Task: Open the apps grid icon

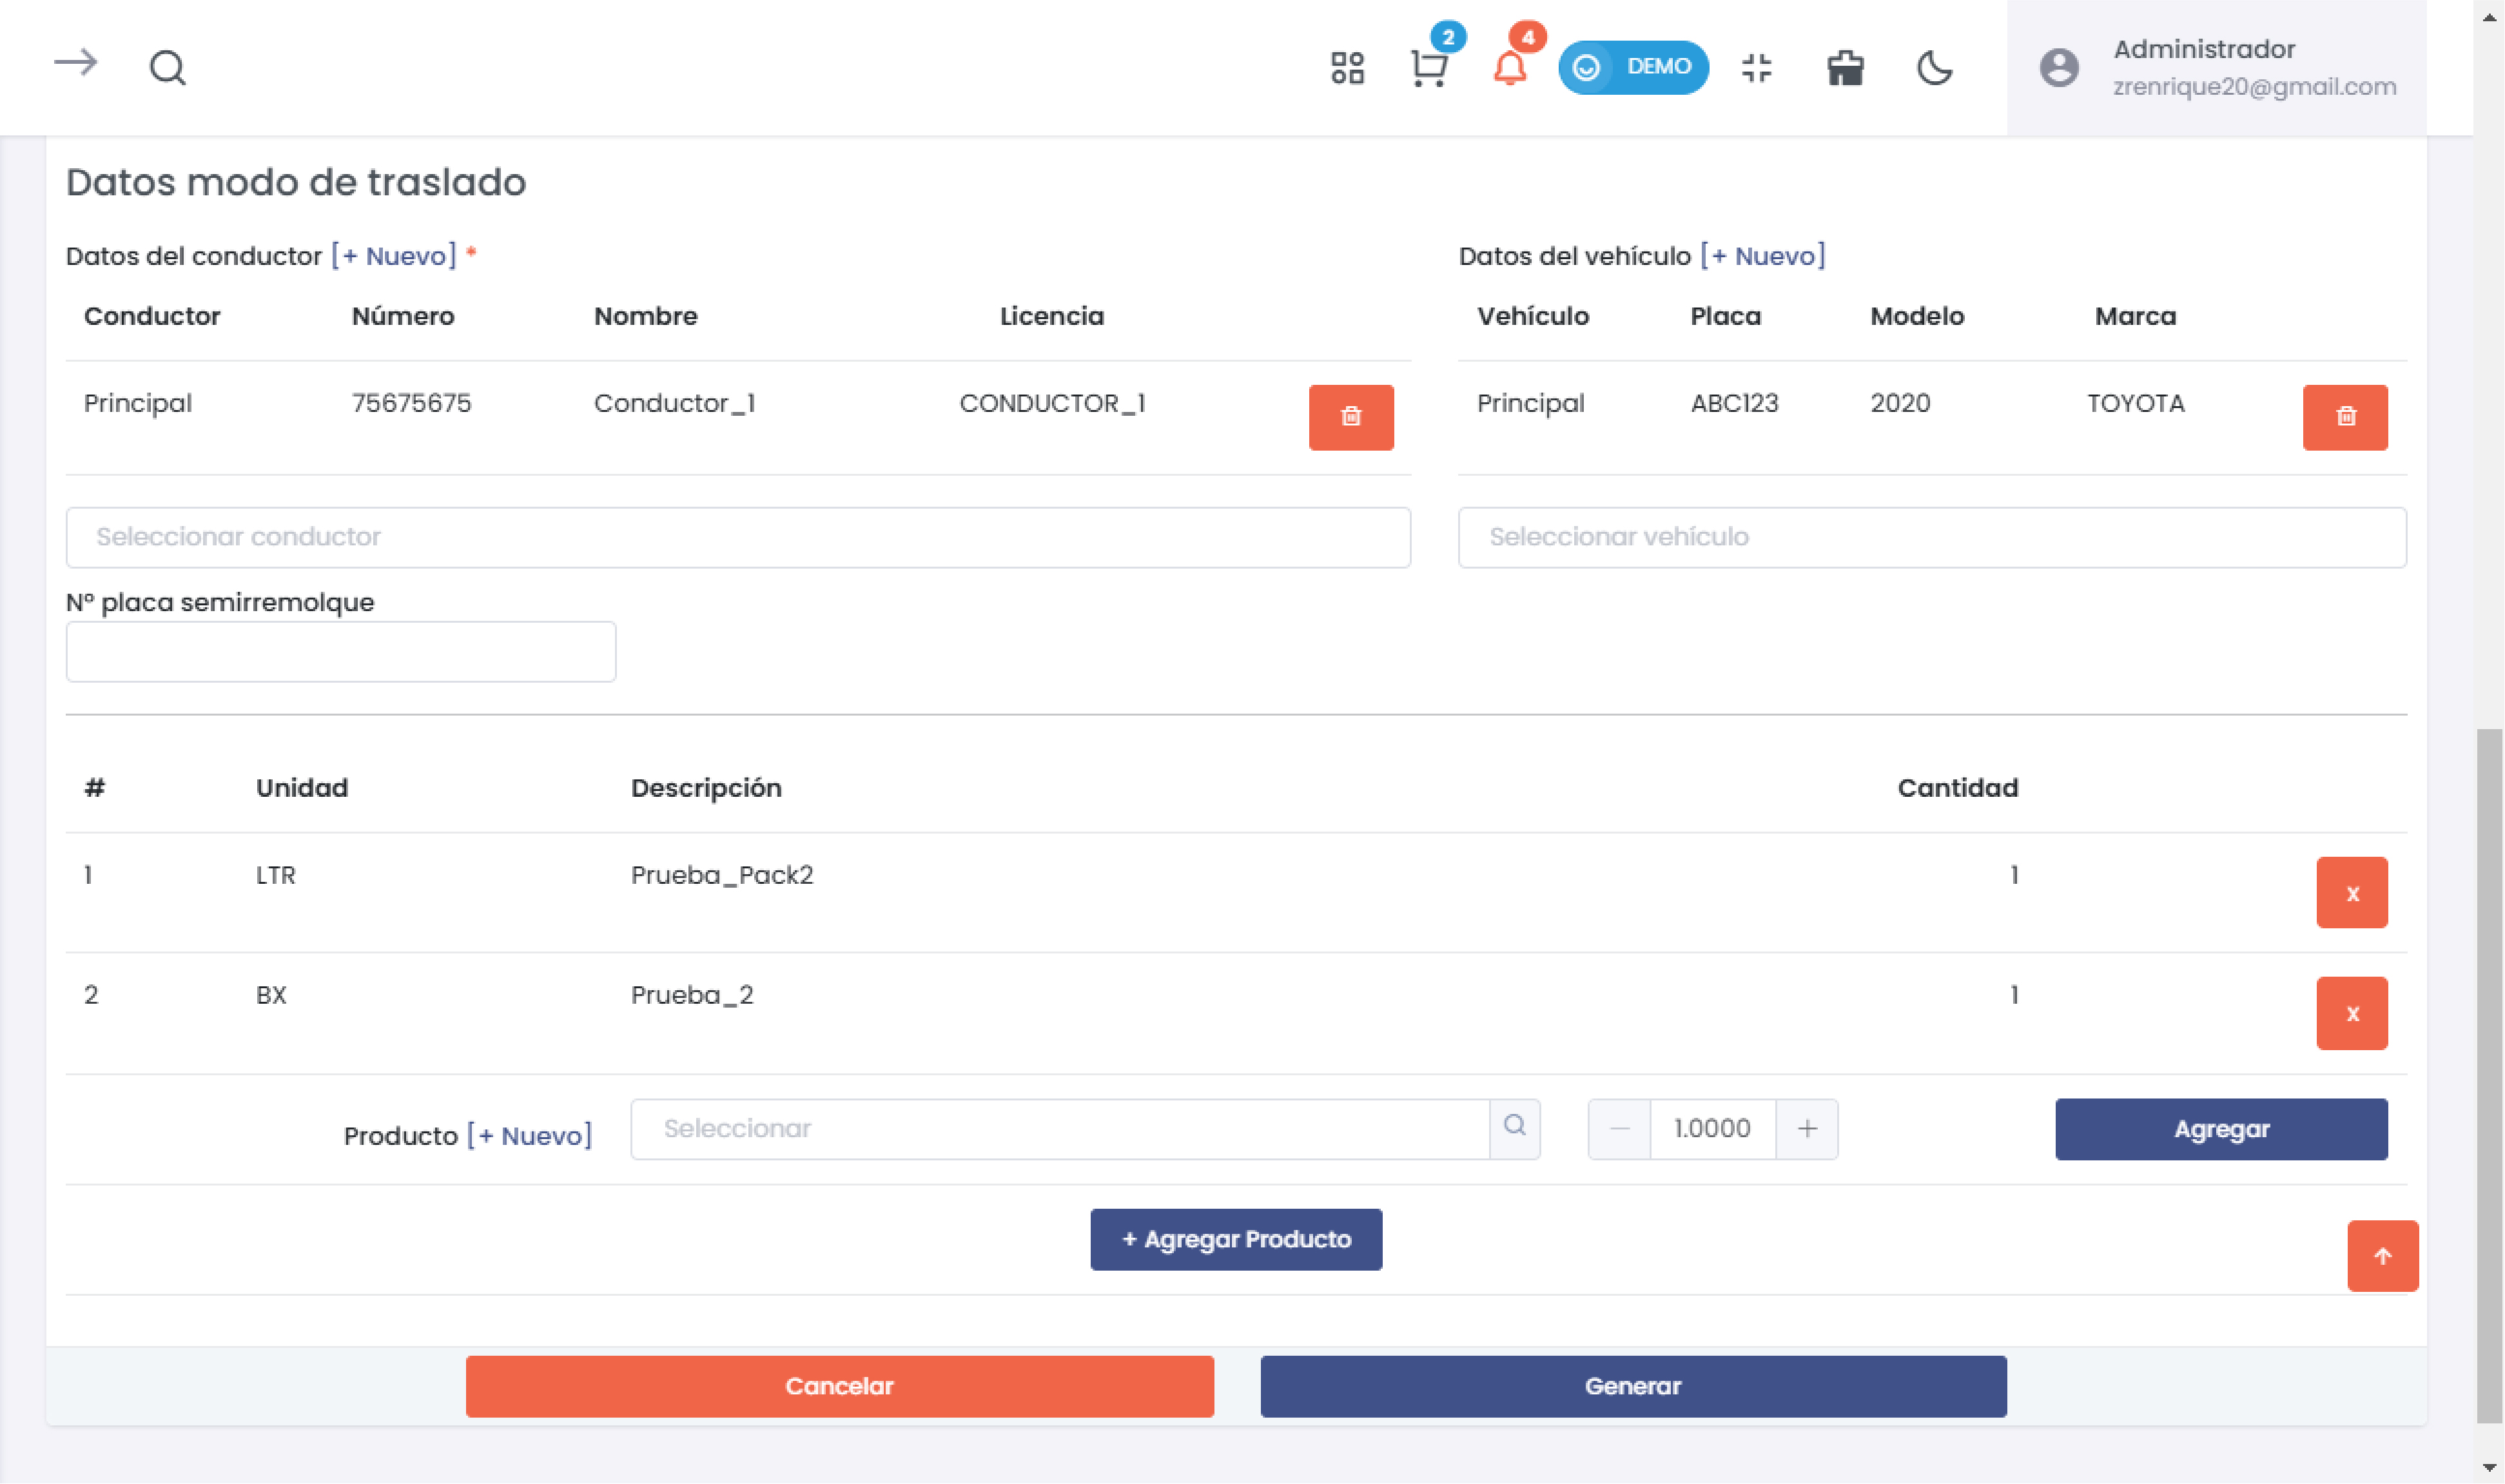Action: click(x=1347, y=68)
